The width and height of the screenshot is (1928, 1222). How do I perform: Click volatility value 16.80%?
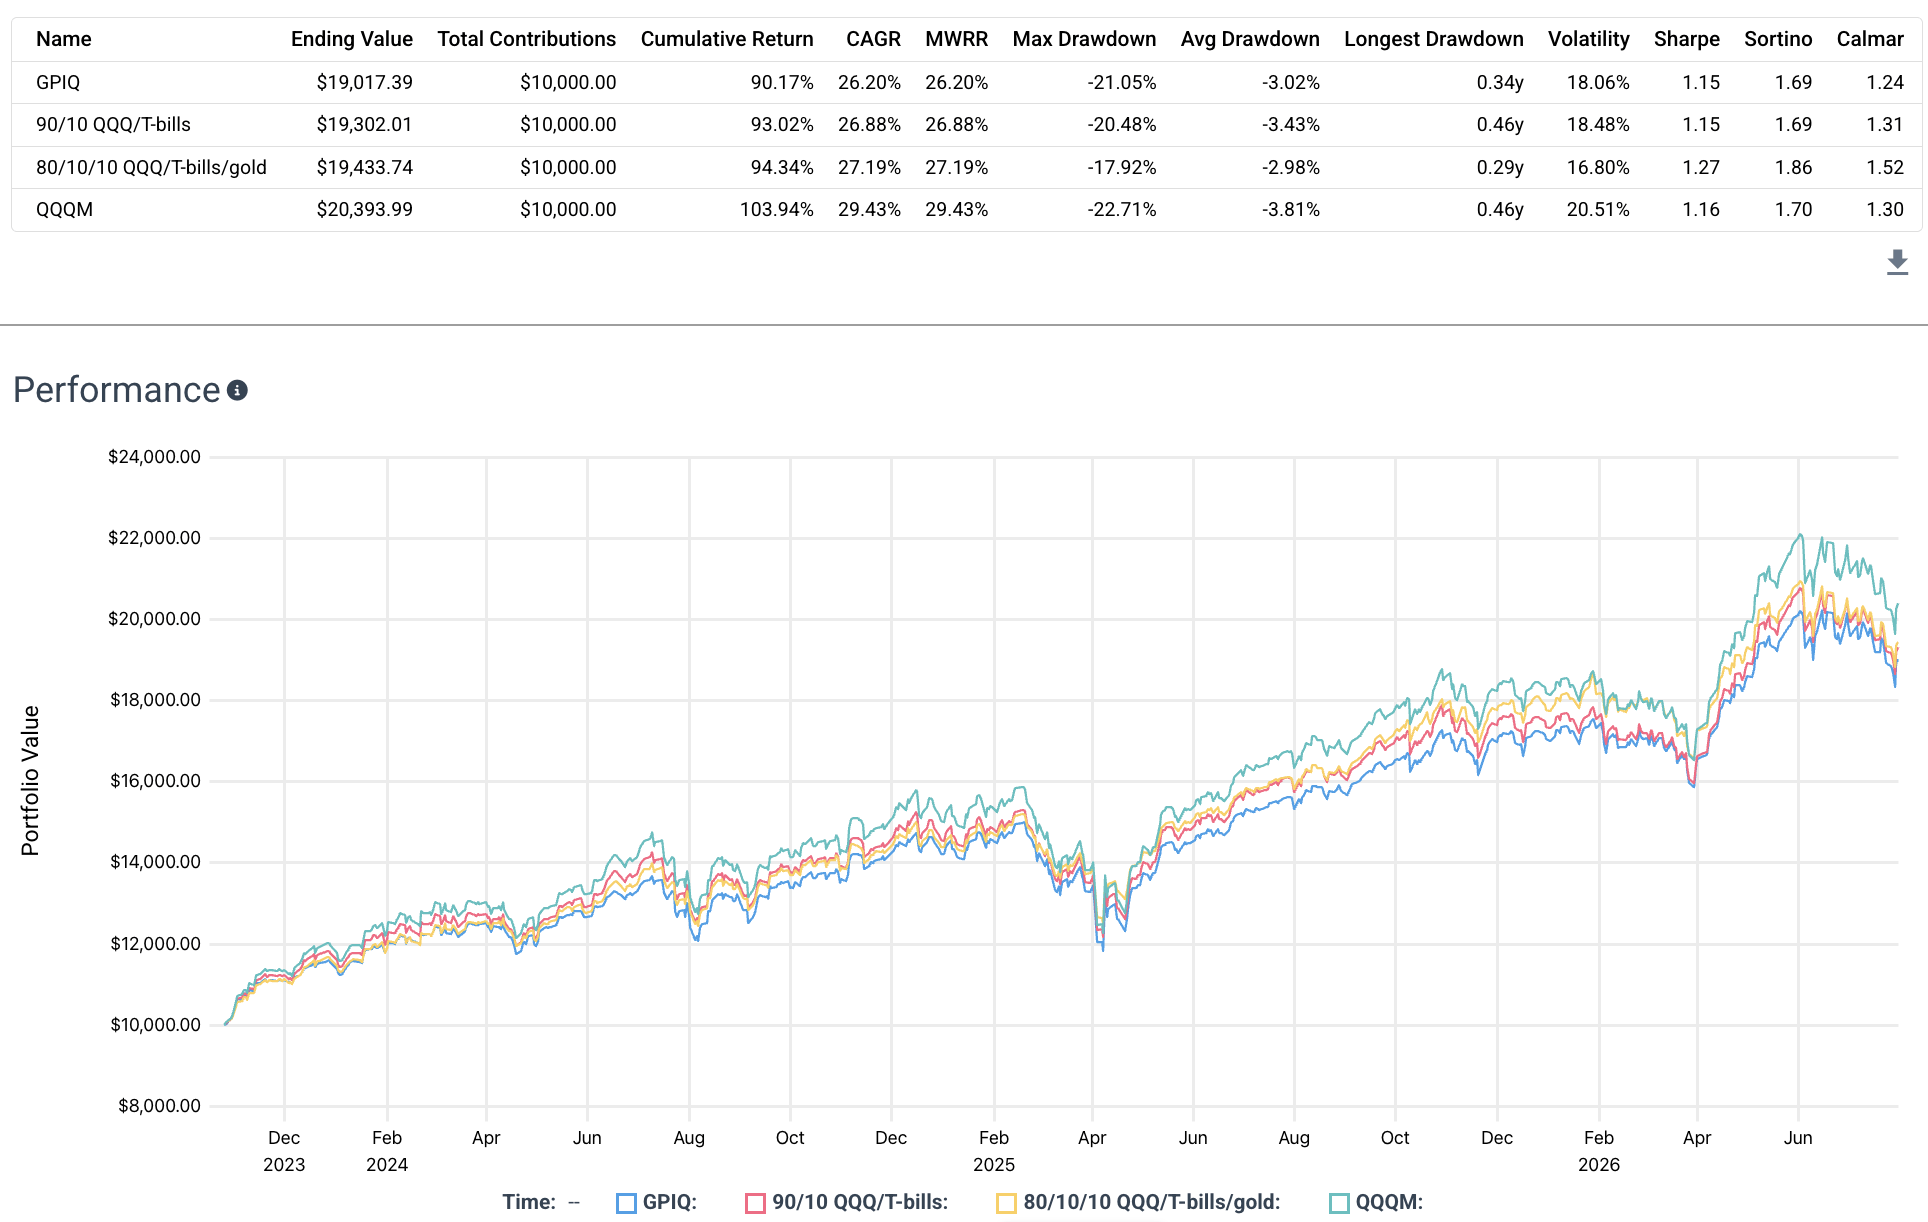point(1598,167)
